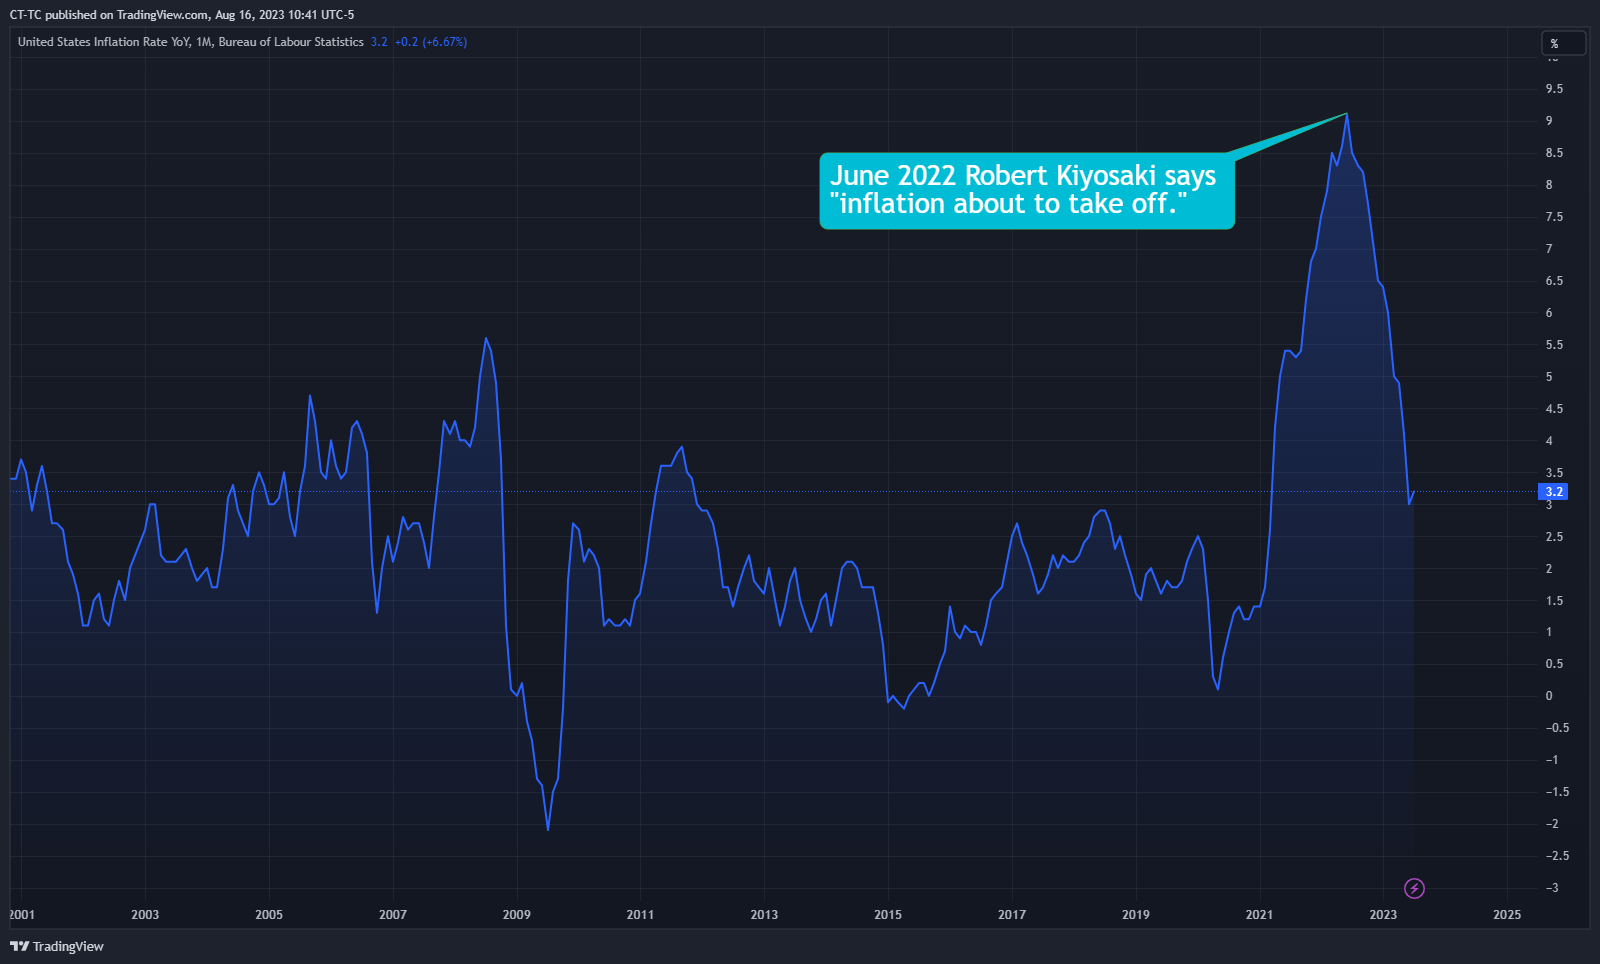Click the TradingView logo icon
Image resolution: width=1600 pixels, height=964 pixels.
click(x=19, y=946)
